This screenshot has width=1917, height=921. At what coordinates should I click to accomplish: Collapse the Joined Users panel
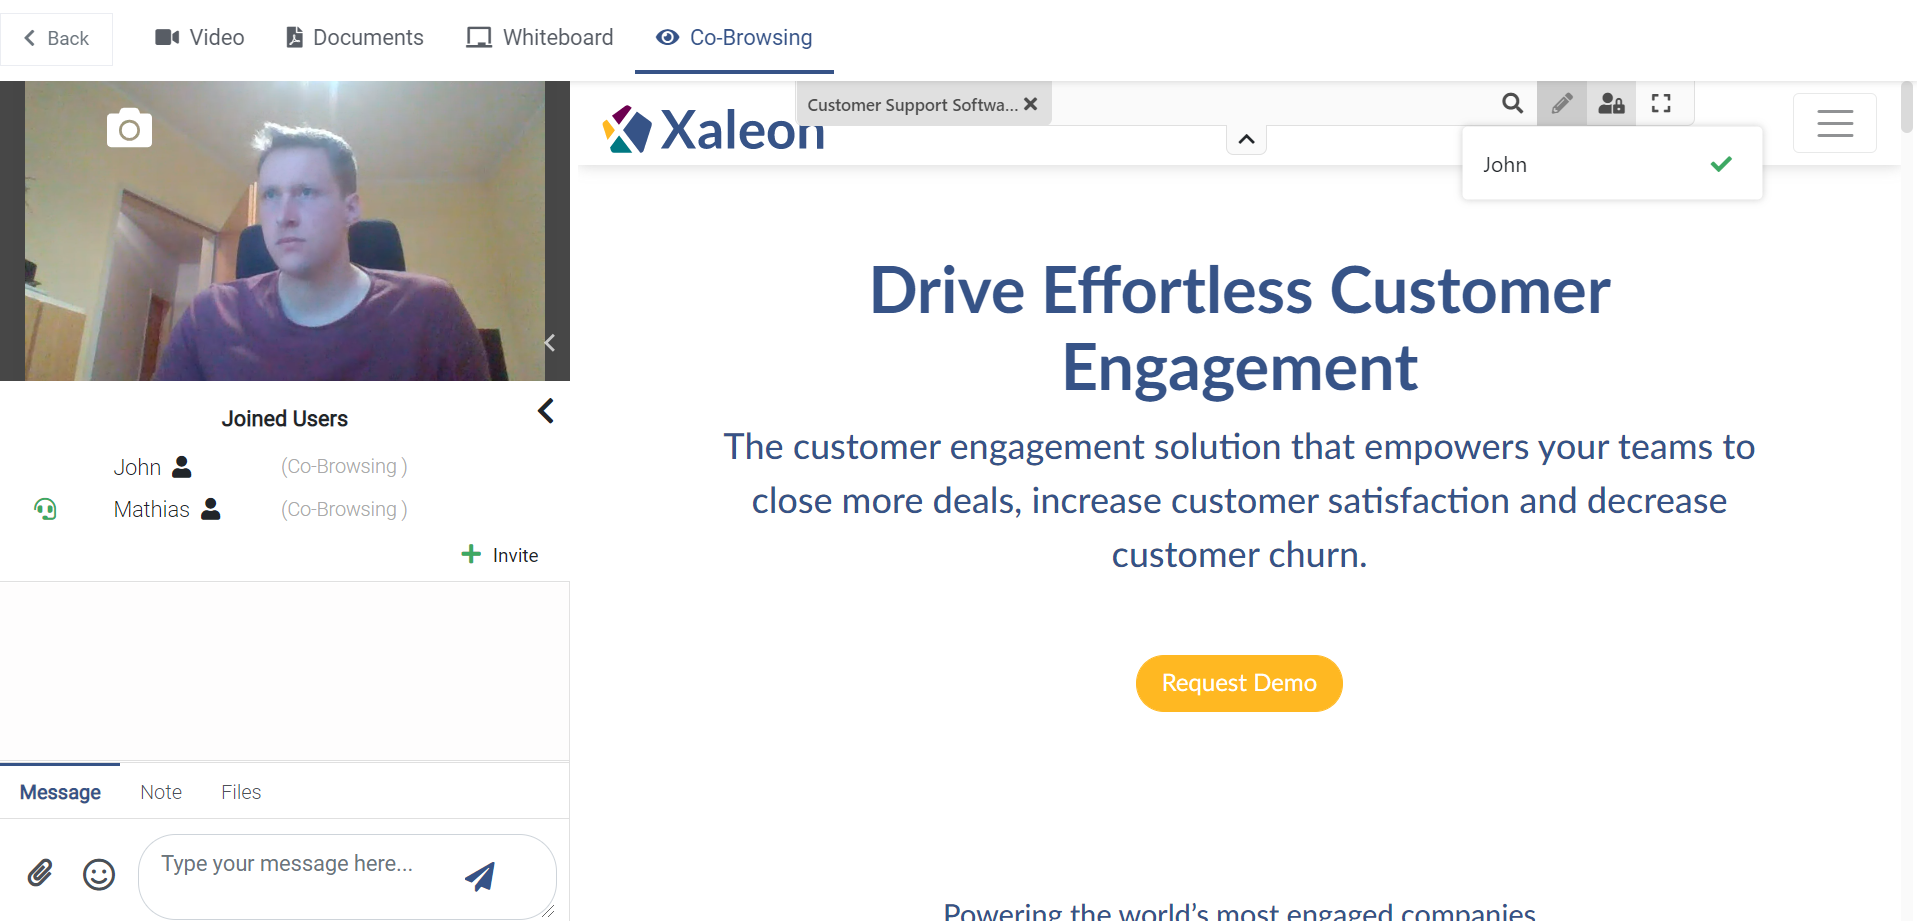tap(546, 411)
